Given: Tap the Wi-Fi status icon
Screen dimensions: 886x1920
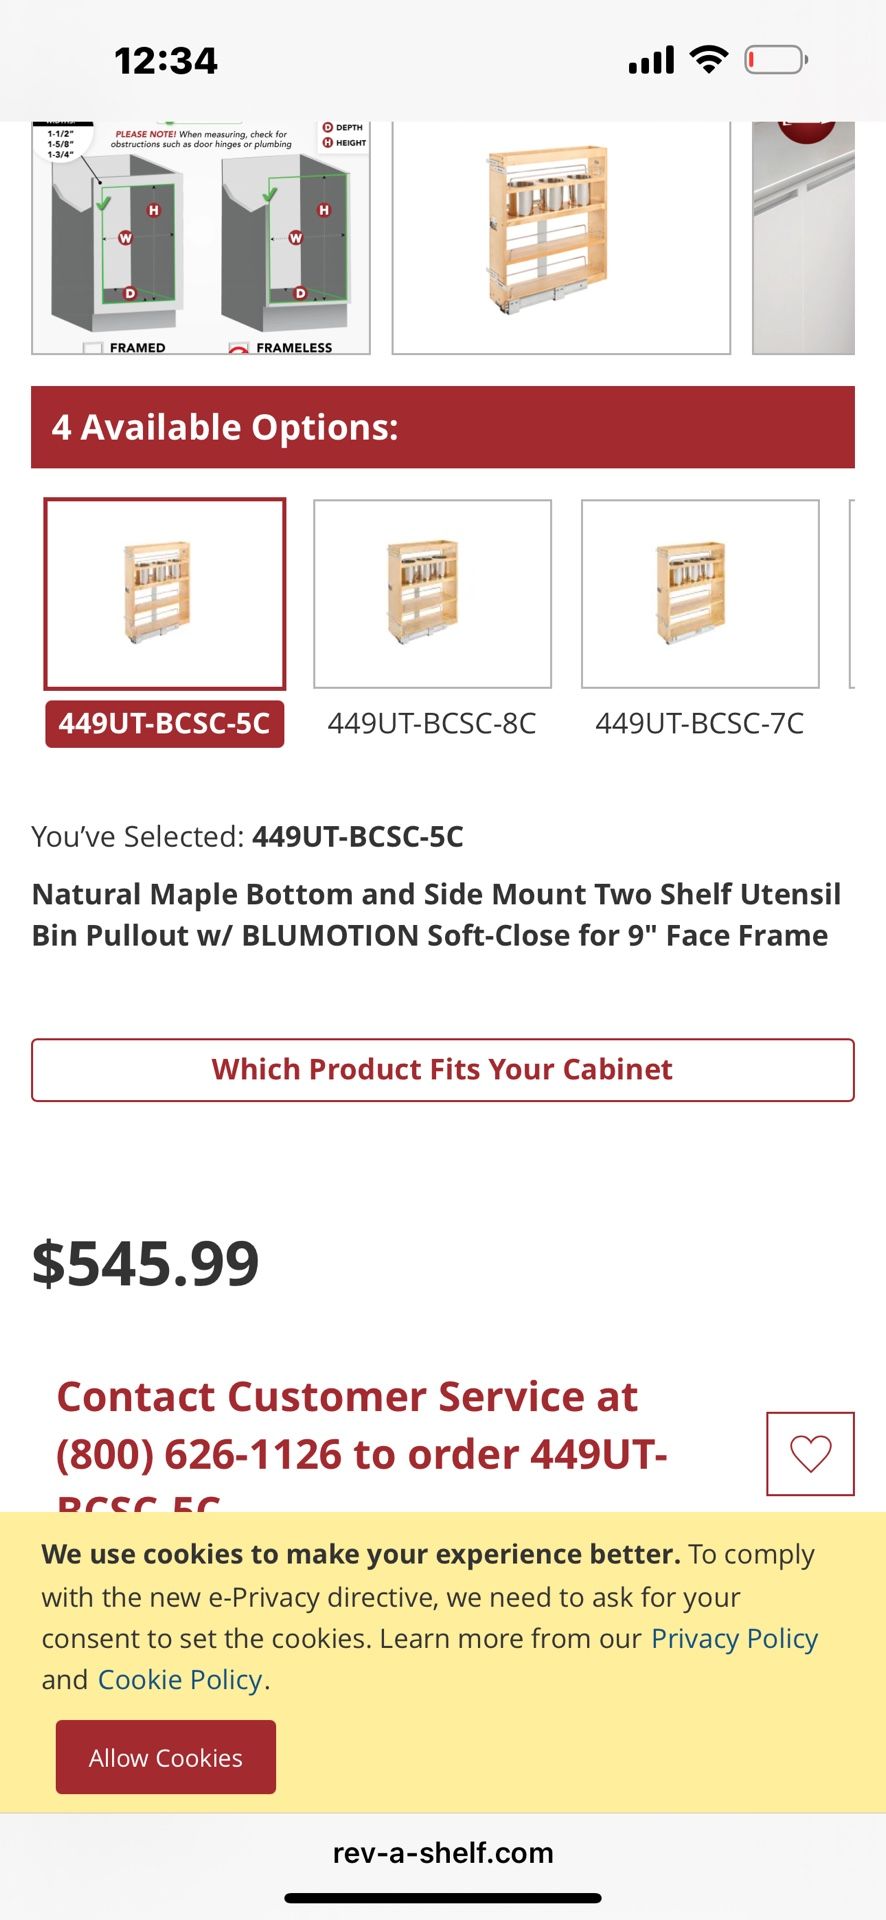Looking at the screenshot, I should [709, 60].
